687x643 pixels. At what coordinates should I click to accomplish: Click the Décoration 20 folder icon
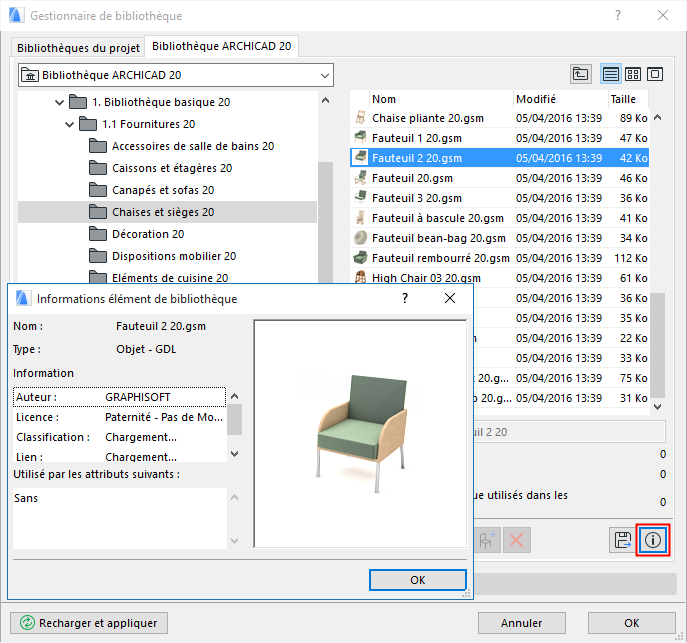98,234
